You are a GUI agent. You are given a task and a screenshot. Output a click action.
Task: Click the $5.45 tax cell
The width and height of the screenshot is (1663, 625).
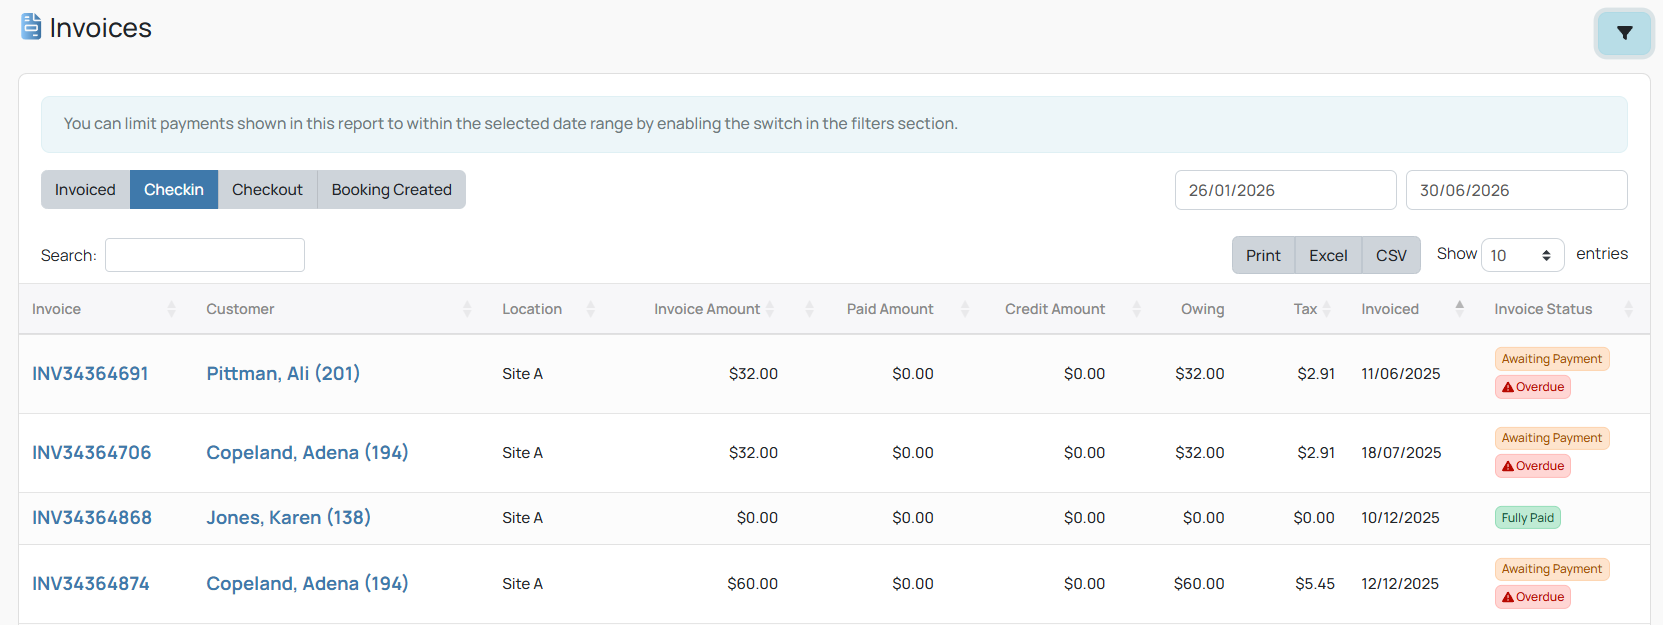(x=1315, y=584)
